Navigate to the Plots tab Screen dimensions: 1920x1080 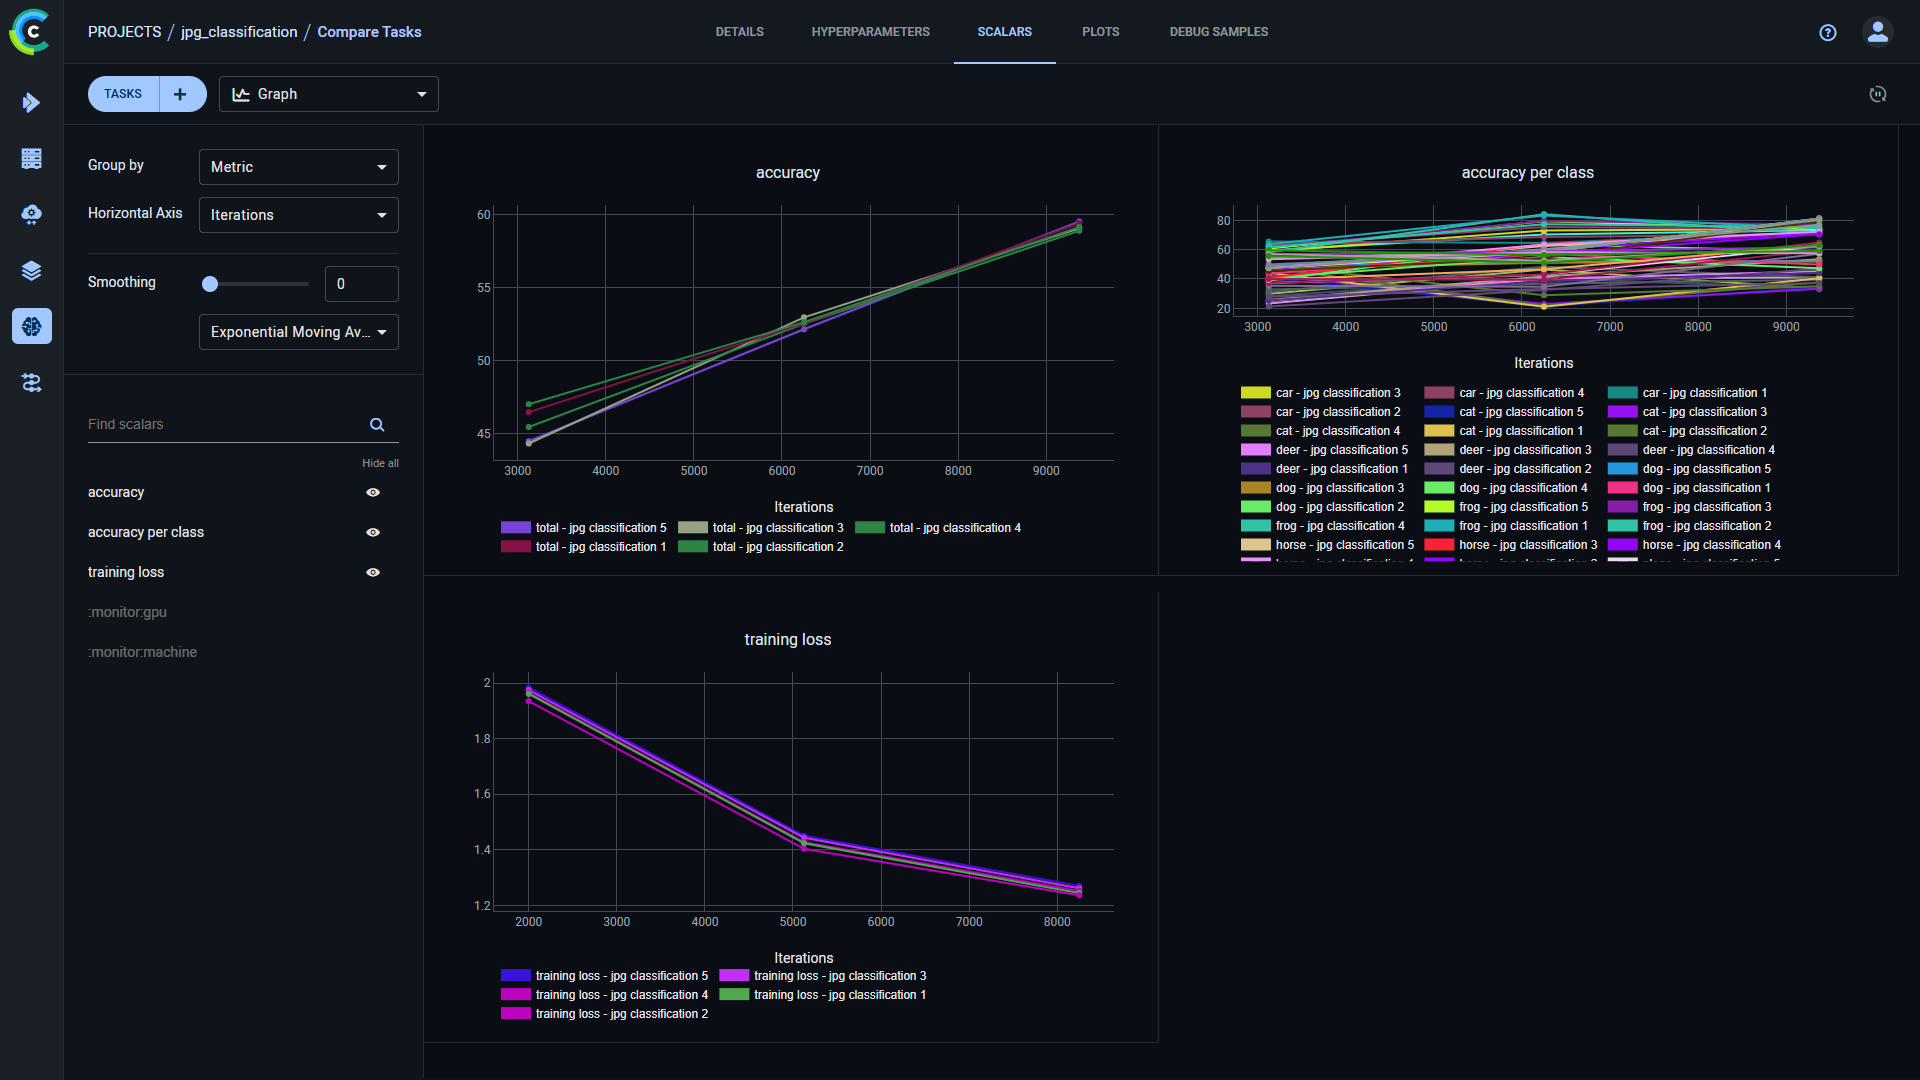coord(1102,32)
